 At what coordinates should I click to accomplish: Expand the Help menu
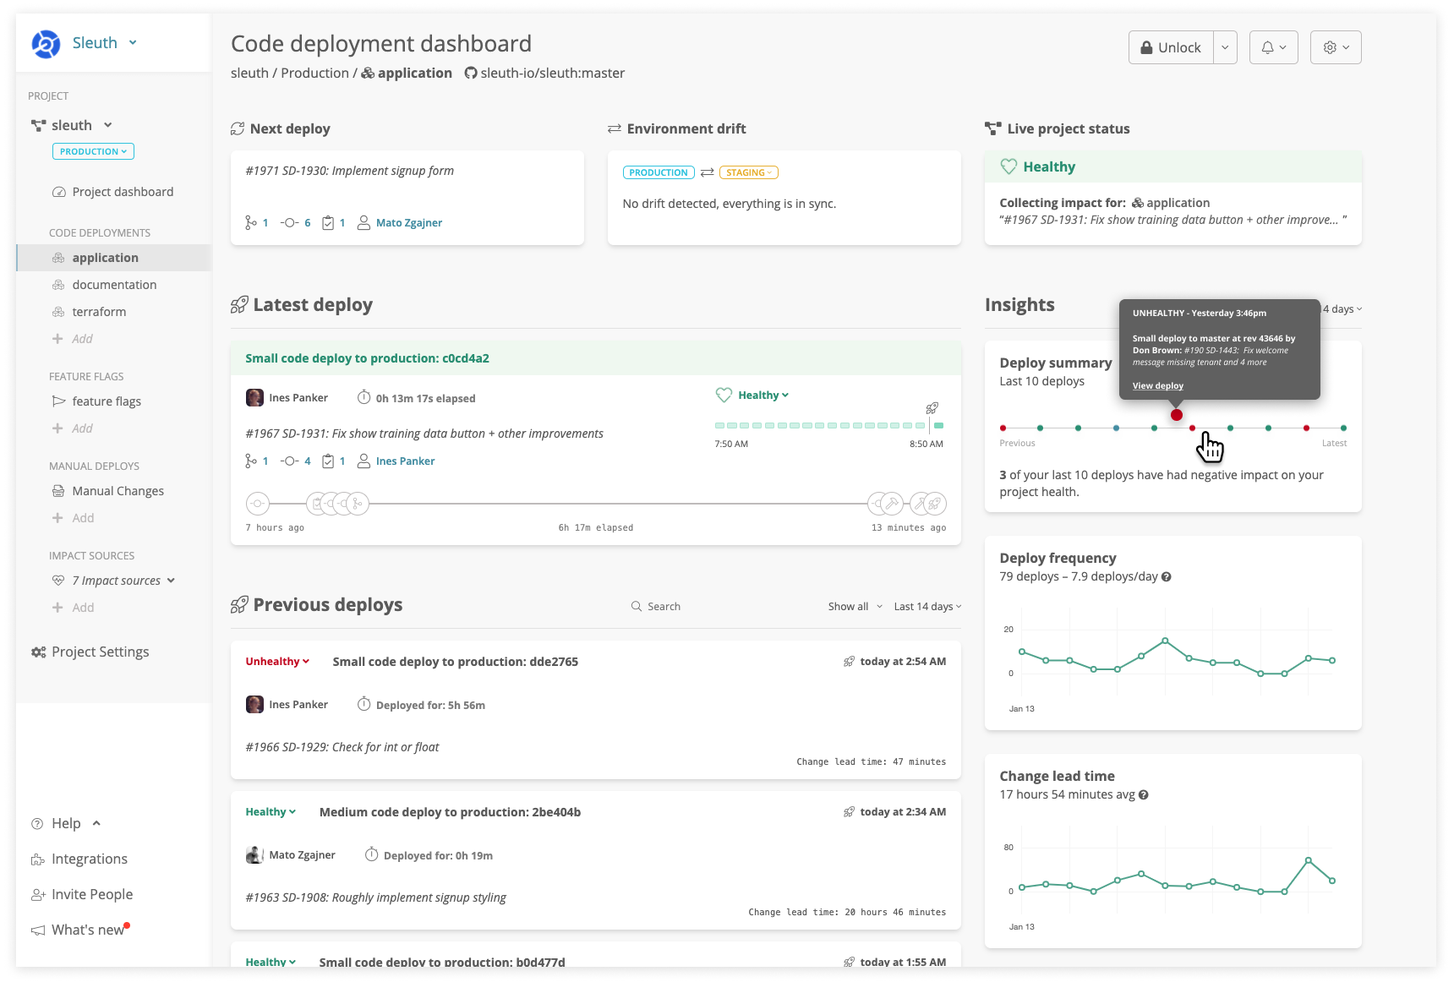tap(66, 823)
